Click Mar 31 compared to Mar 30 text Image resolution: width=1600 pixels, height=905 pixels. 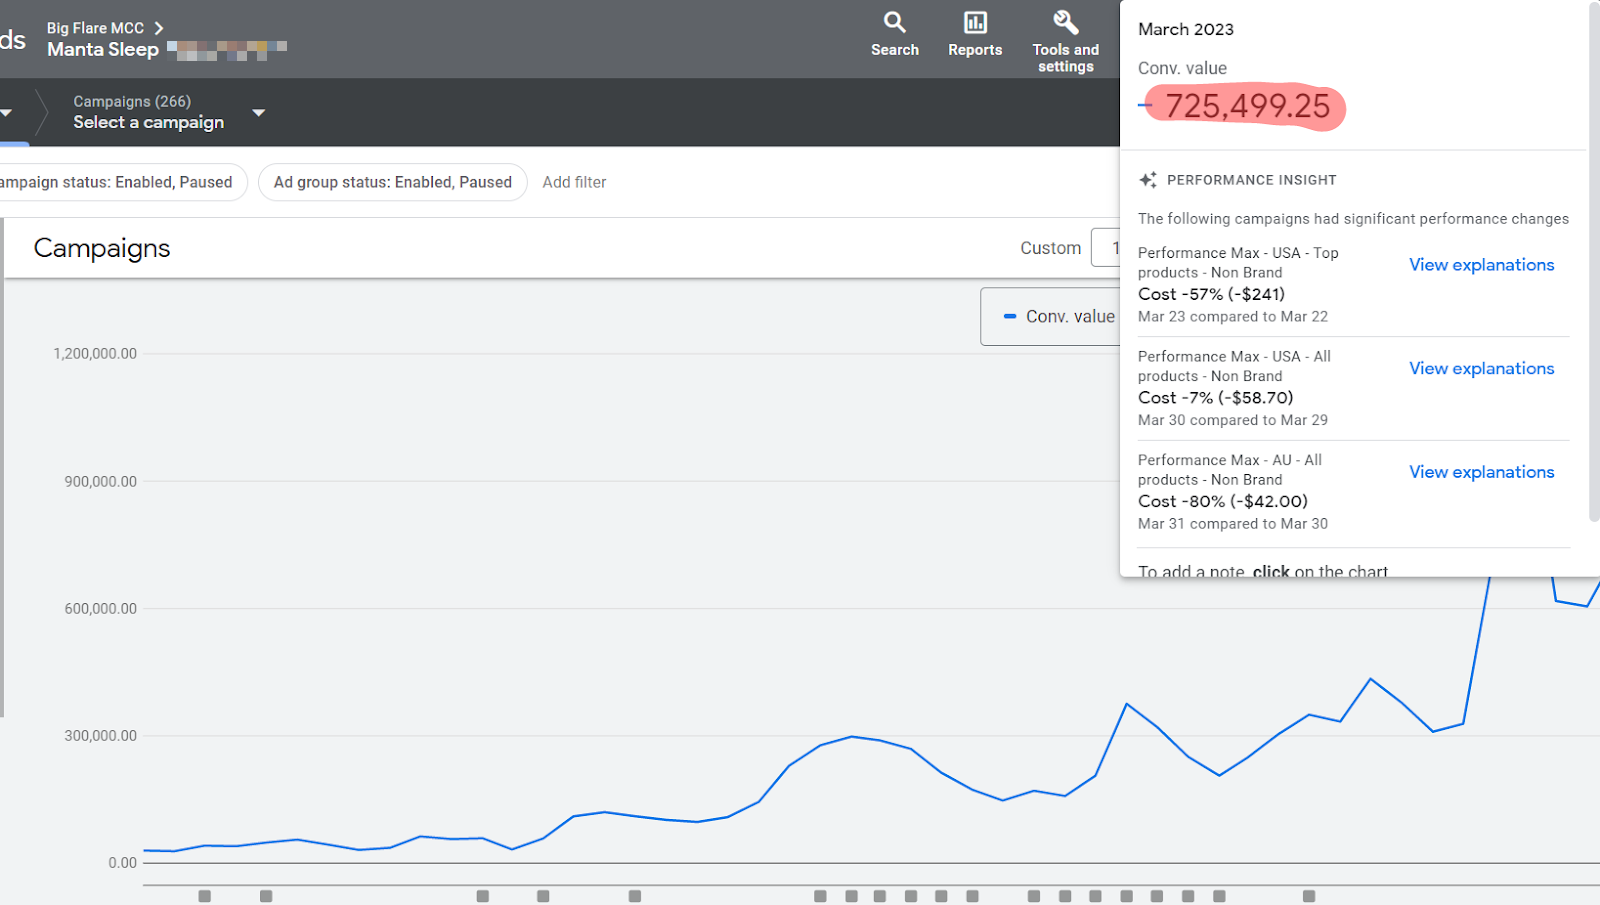[1233, 524]
